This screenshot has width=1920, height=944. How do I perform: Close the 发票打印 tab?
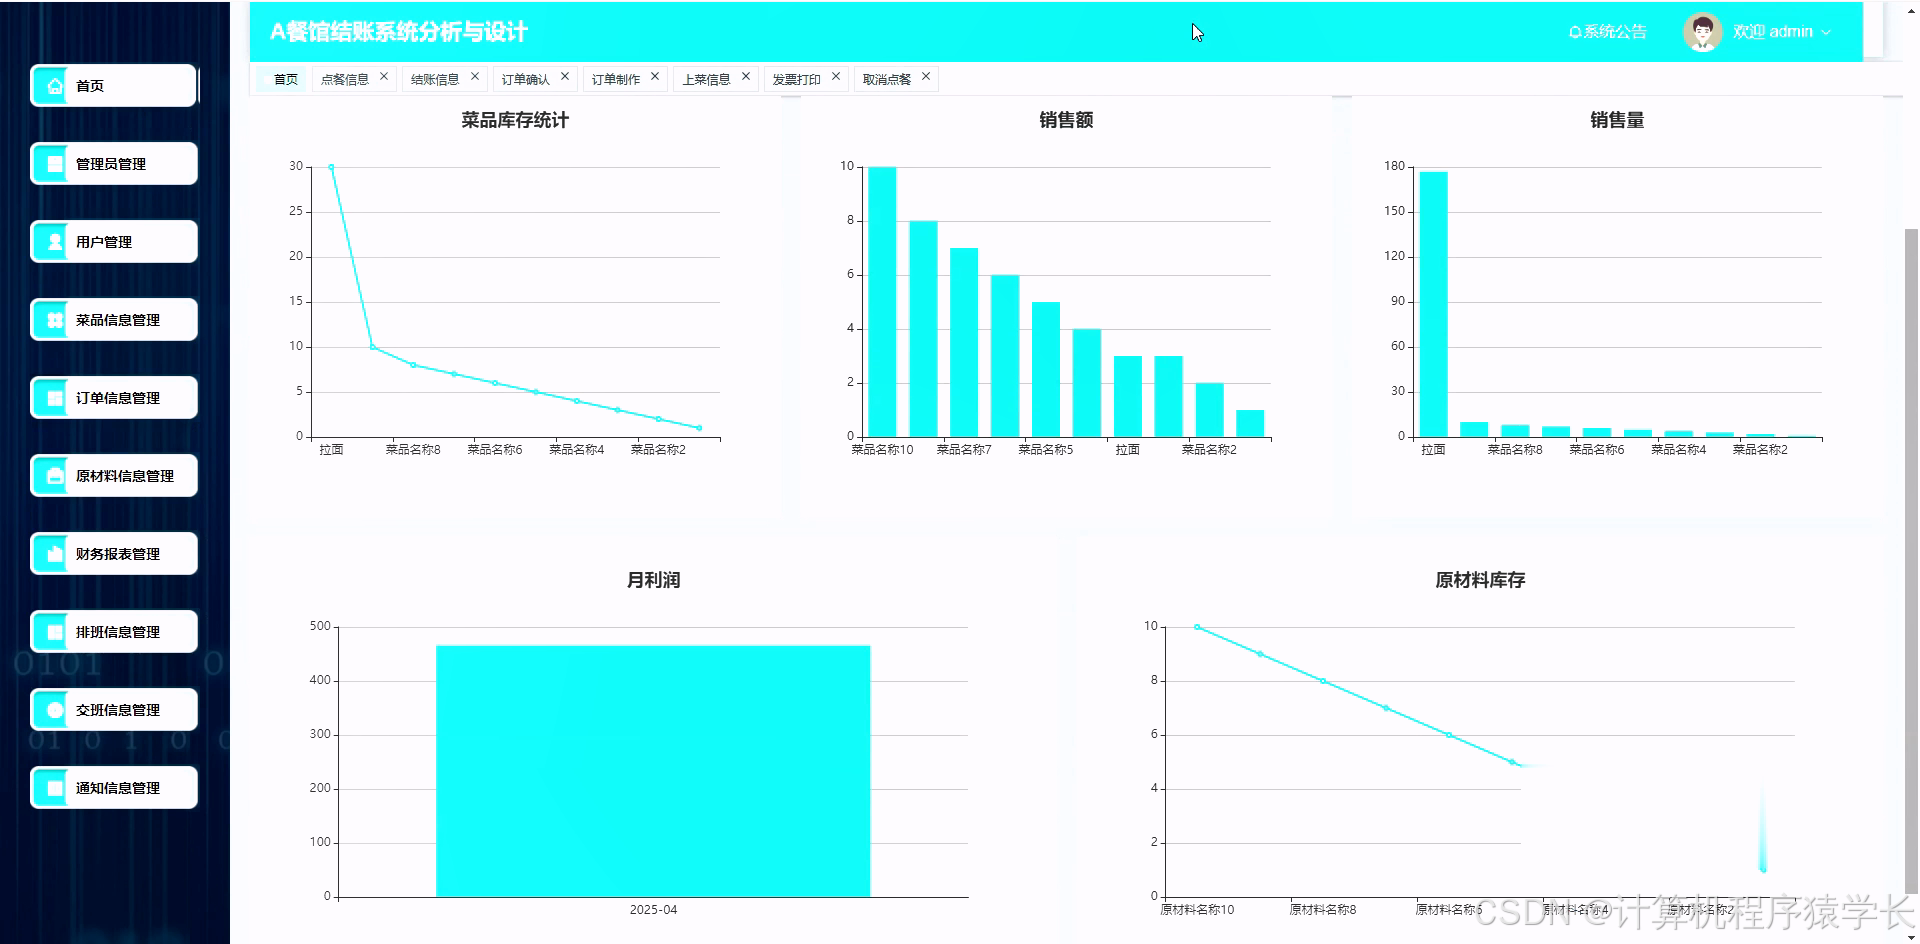[x=836, y=76]
